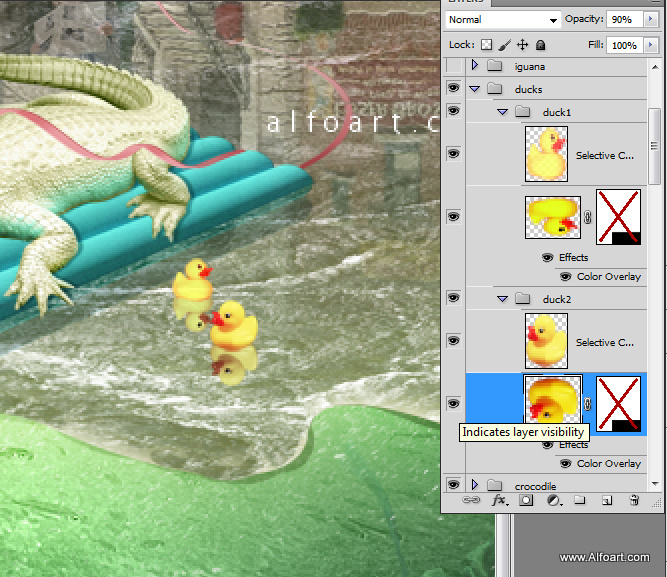Create a new layer

tap(607, 500)
